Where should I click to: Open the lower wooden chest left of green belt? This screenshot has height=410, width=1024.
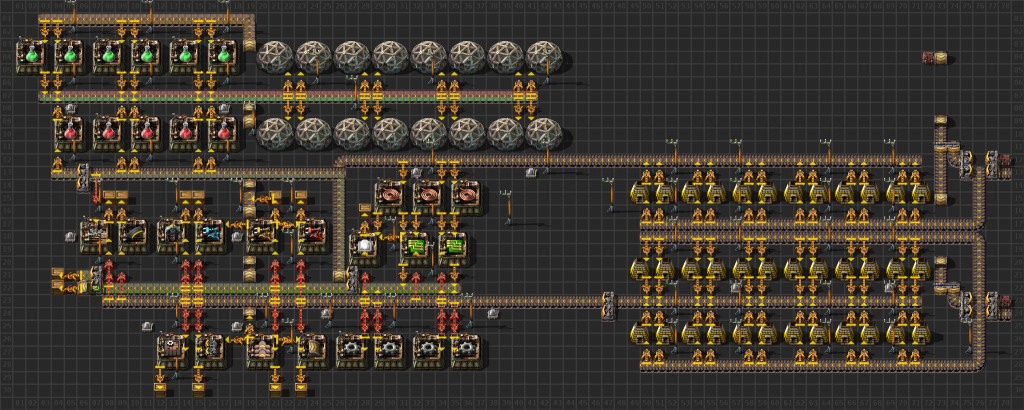57,287
